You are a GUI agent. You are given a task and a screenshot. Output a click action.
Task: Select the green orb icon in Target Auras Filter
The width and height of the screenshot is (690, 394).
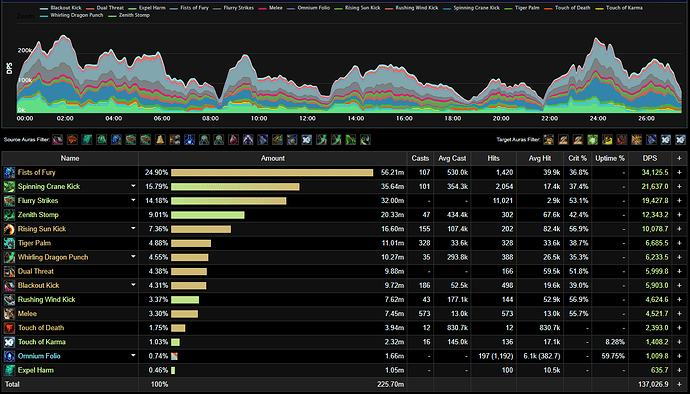click(x=593, y=140)
